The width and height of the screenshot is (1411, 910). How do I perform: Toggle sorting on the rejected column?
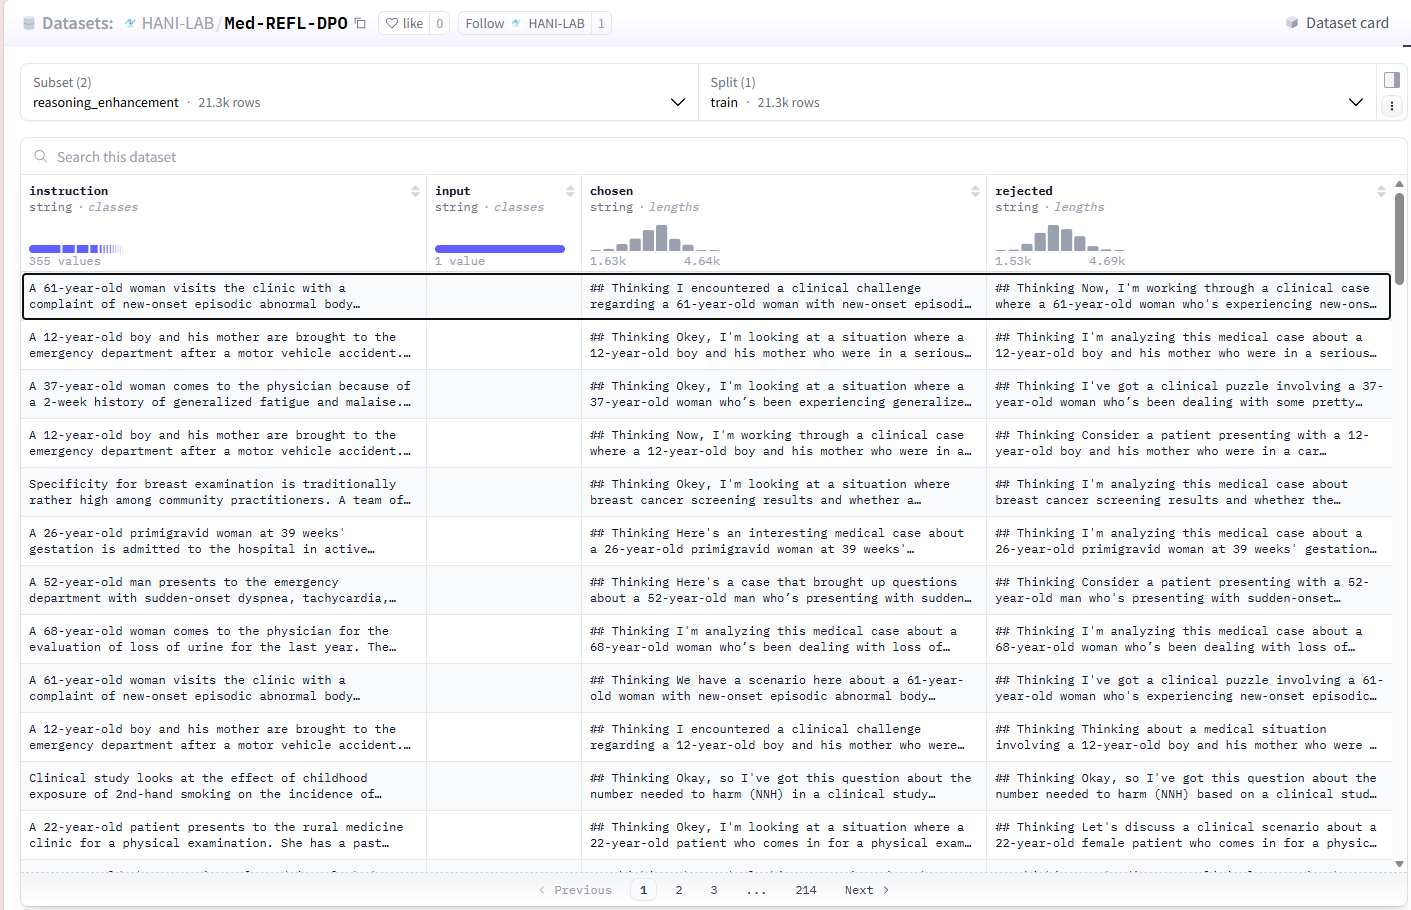(x=1381, y=190)
